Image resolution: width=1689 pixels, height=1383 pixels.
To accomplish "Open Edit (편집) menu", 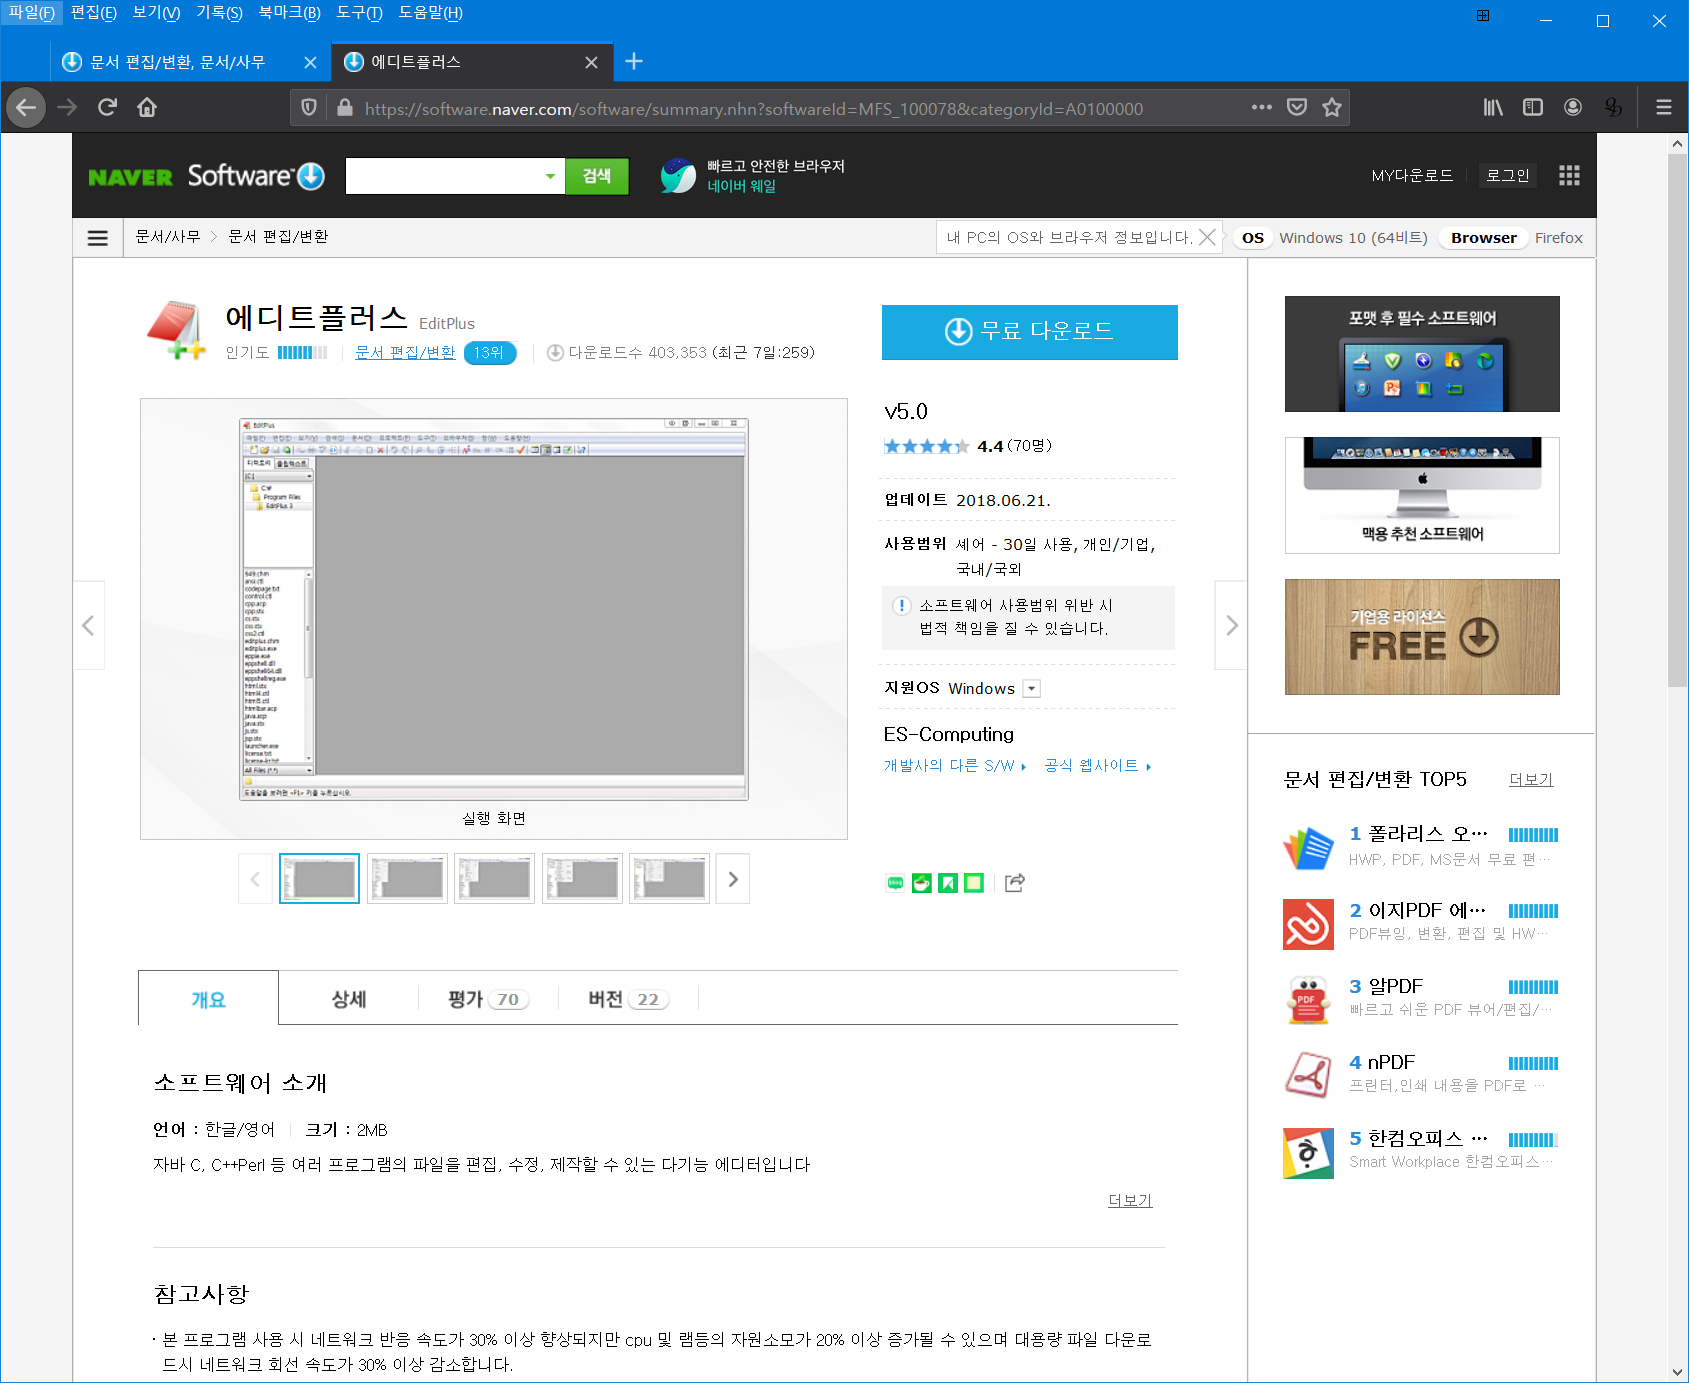I will (x=94, y=13).
